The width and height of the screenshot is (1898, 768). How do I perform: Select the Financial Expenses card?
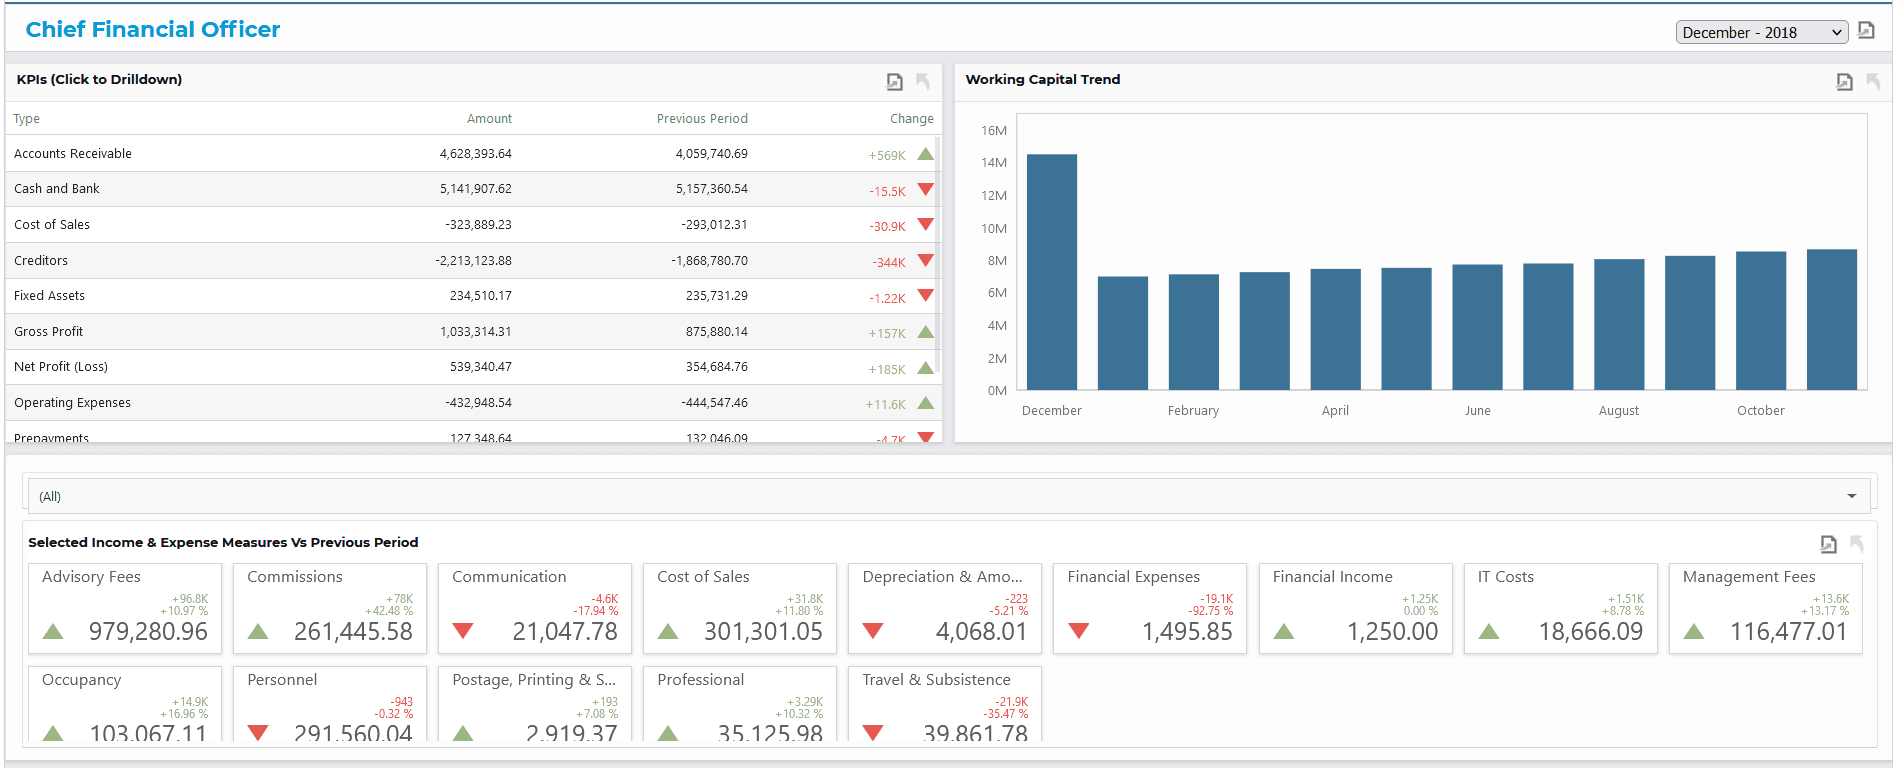pos(1150,609)
